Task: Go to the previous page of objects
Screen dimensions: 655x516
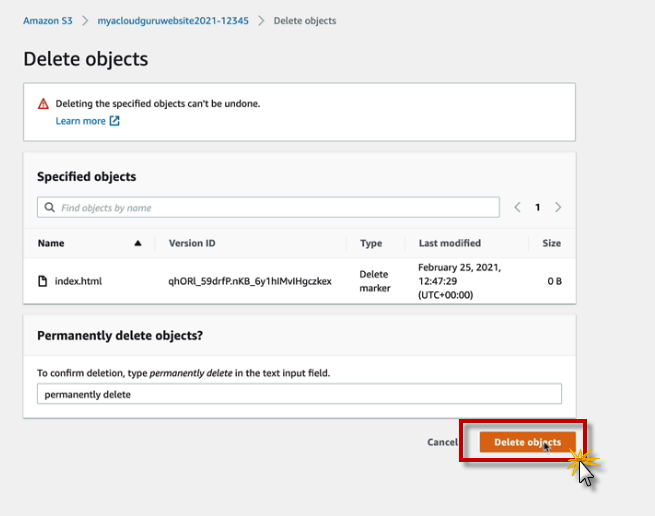Action: 517,208
